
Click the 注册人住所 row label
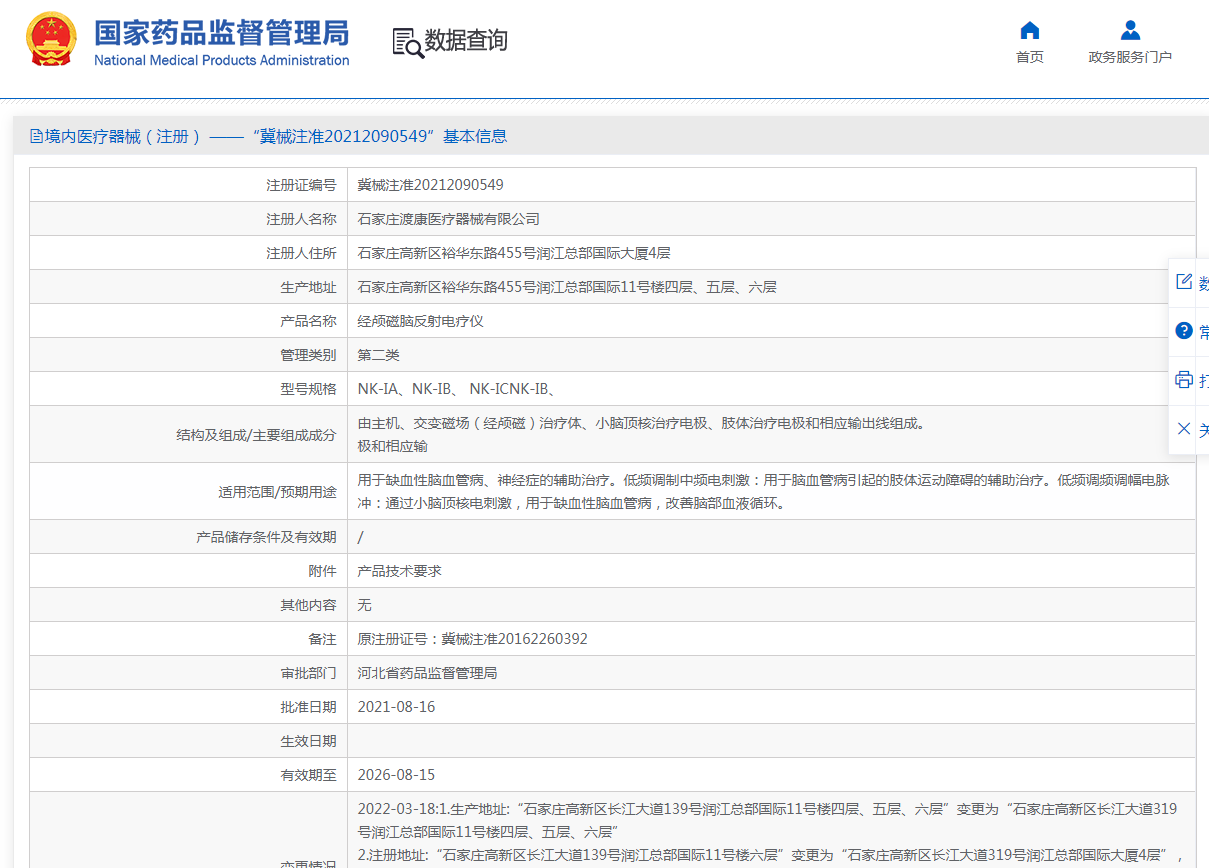[x=301, y=253]
